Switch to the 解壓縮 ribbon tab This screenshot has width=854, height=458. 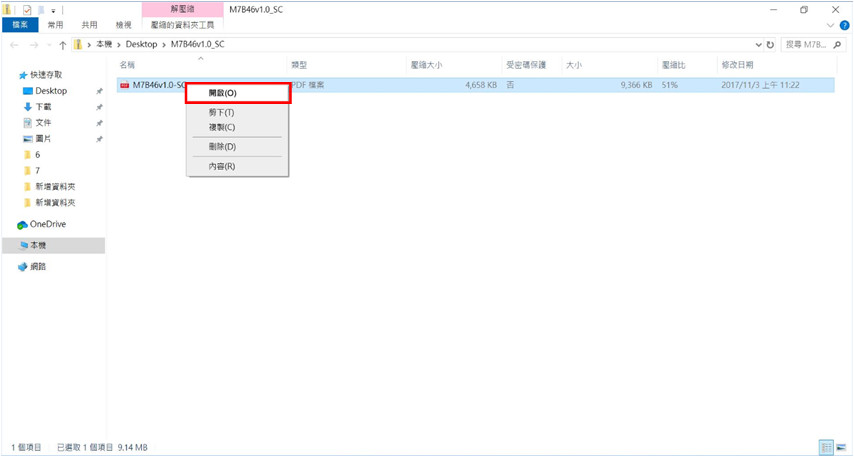(x=181, y=9)
